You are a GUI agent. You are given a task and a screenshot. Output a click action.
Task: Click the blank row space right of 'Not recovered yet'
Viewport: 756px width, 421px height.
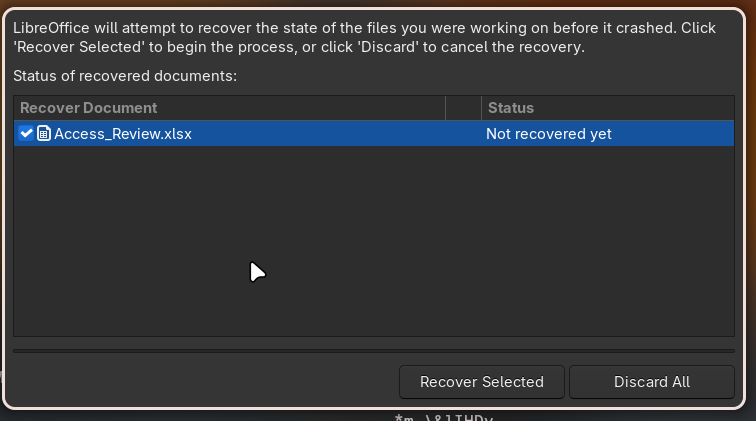pyautogui.click(x=680, y=133)
